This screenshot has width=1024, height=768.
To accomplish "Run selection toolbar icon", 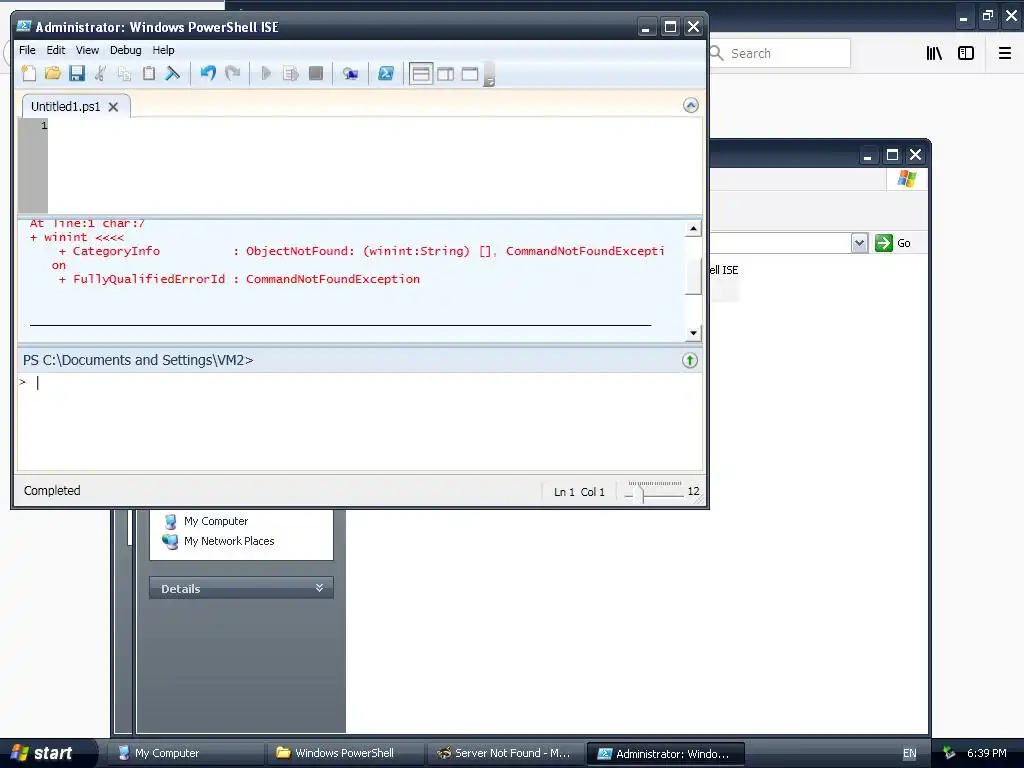I will [x=291, y=74].
